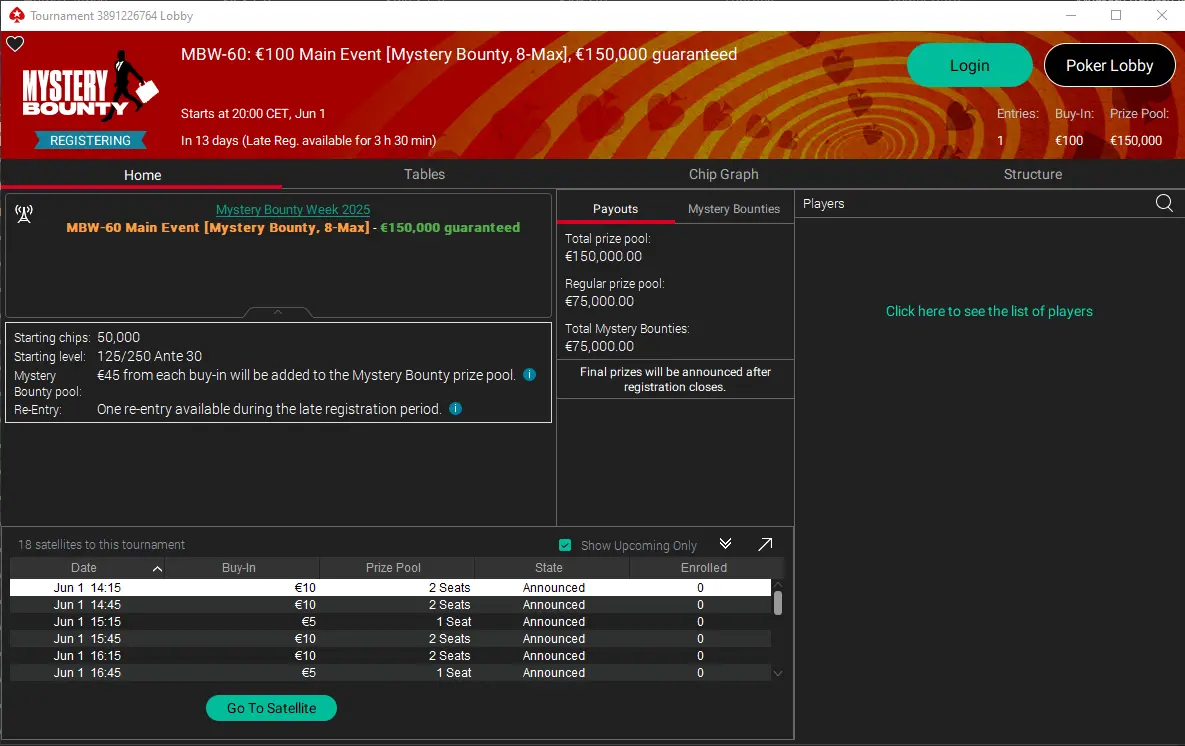Add tournament to favorites with heart icon
The width and height of the screenshot is (1185, 746).
[x=15, y=44]
